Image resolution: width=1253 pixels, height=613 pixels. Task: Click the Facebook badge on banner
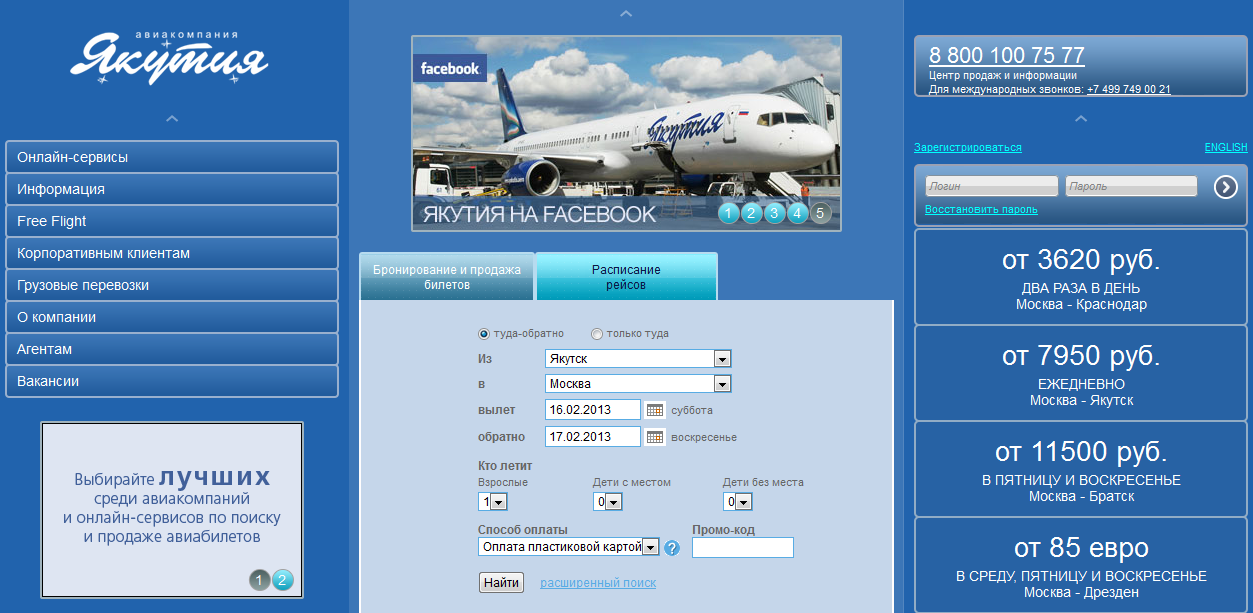coord(450,69)
